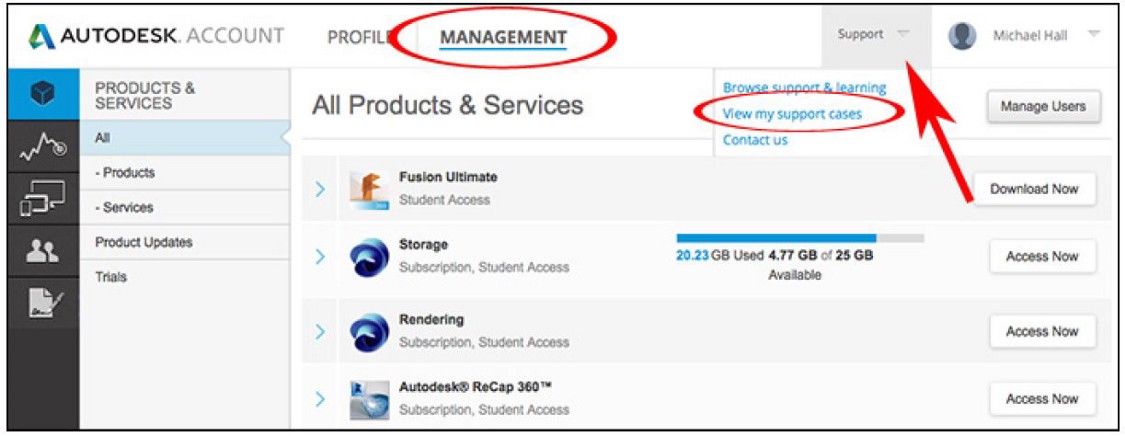The height and width of the screenshot is (436, 1125).
Task: Choose View my support cases
Action: 792,114
